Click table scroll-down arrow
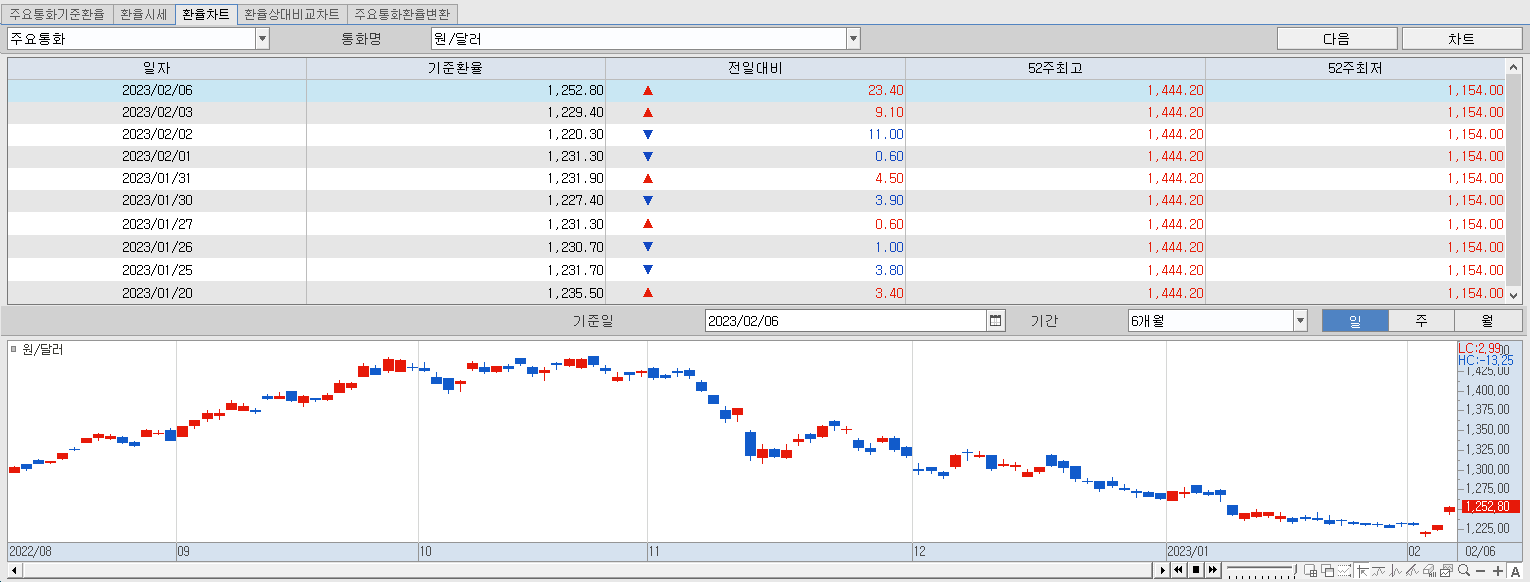 click(1512, 295)
